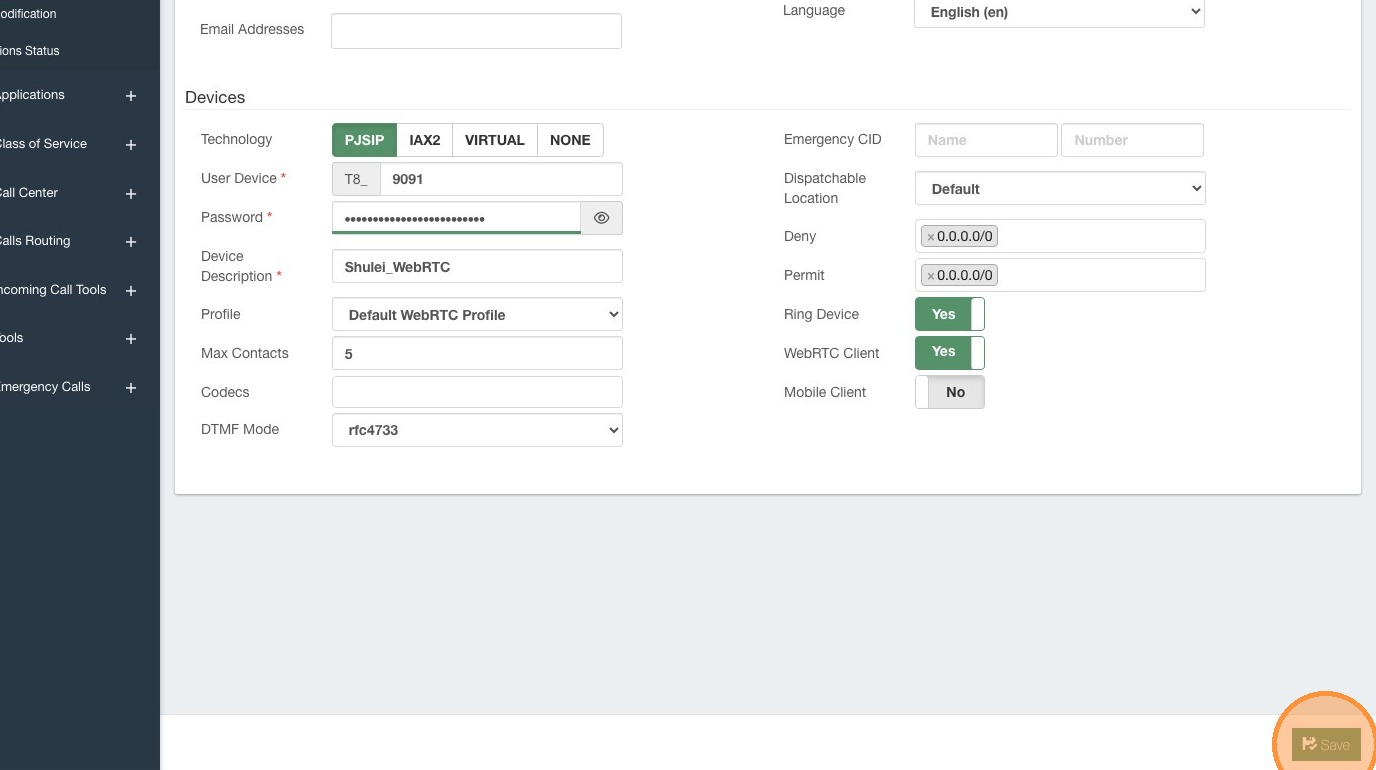Toggle the Ring Device switch
This screenshot has height=770, width=1376.
tap(949, 314)
